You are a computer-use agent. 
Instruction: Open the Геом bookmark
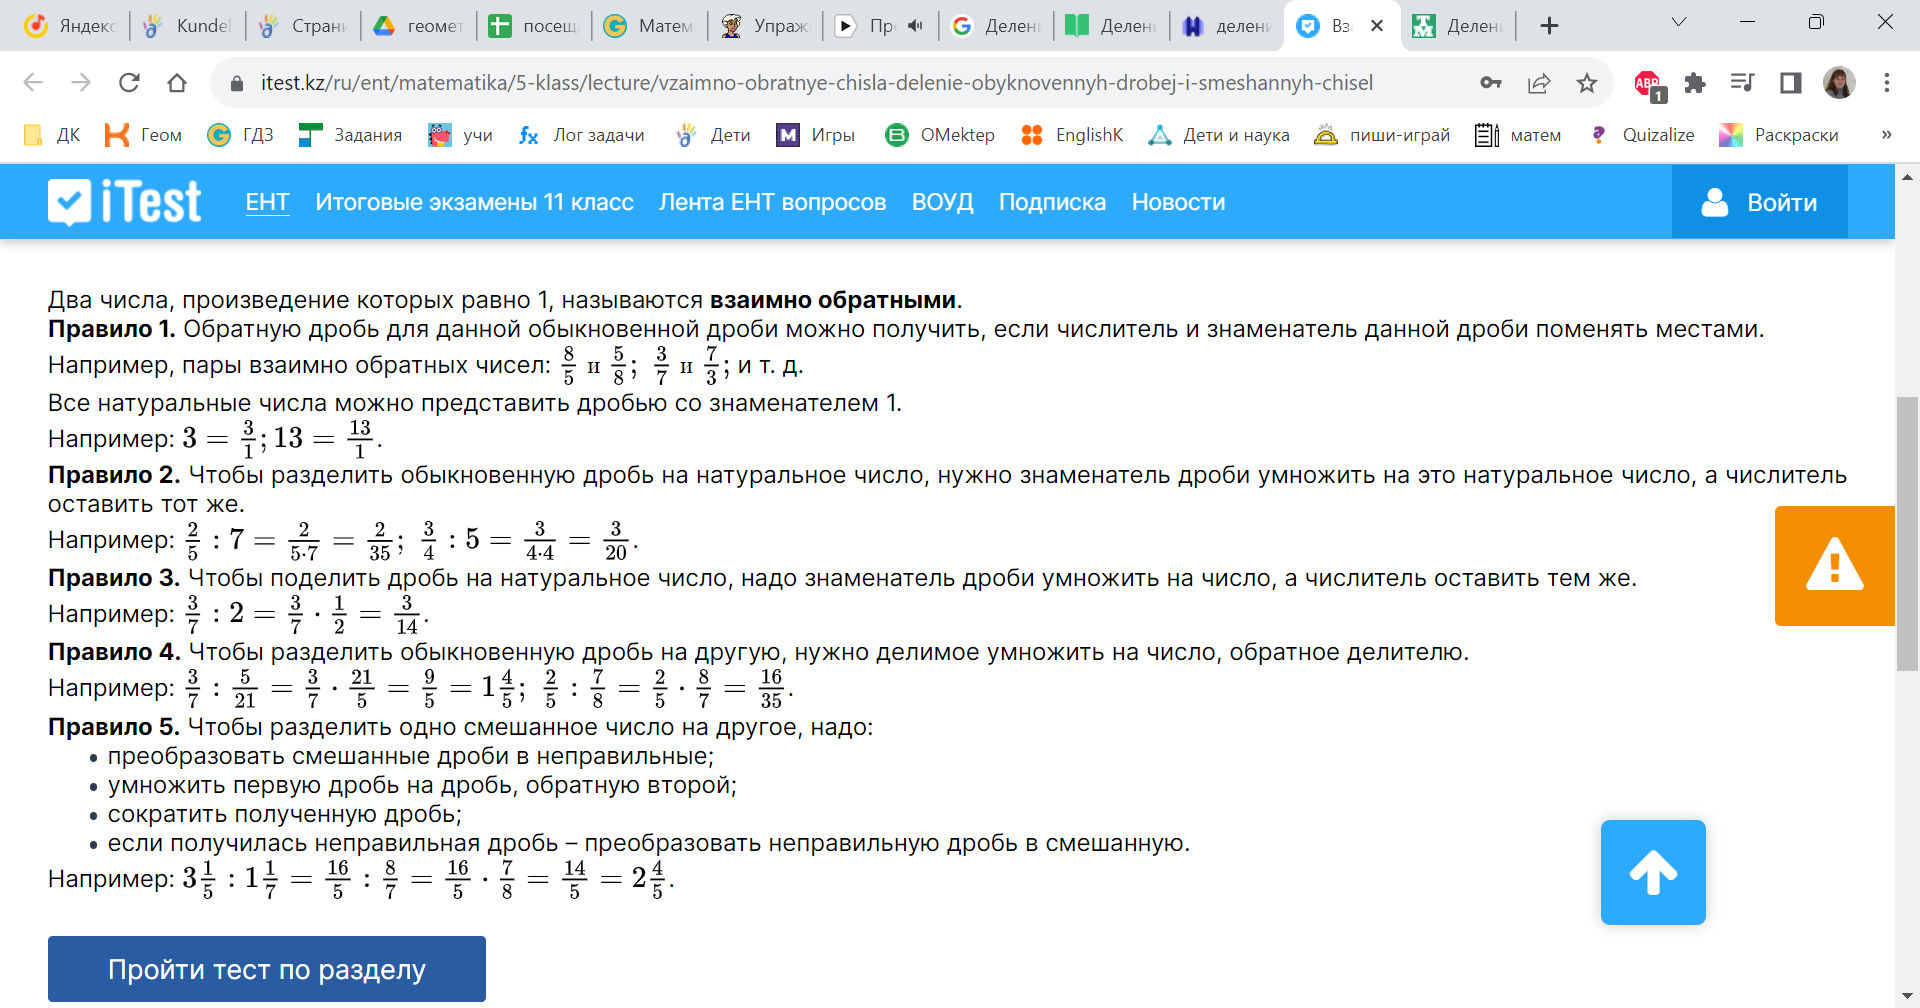(x=144, y=135)
